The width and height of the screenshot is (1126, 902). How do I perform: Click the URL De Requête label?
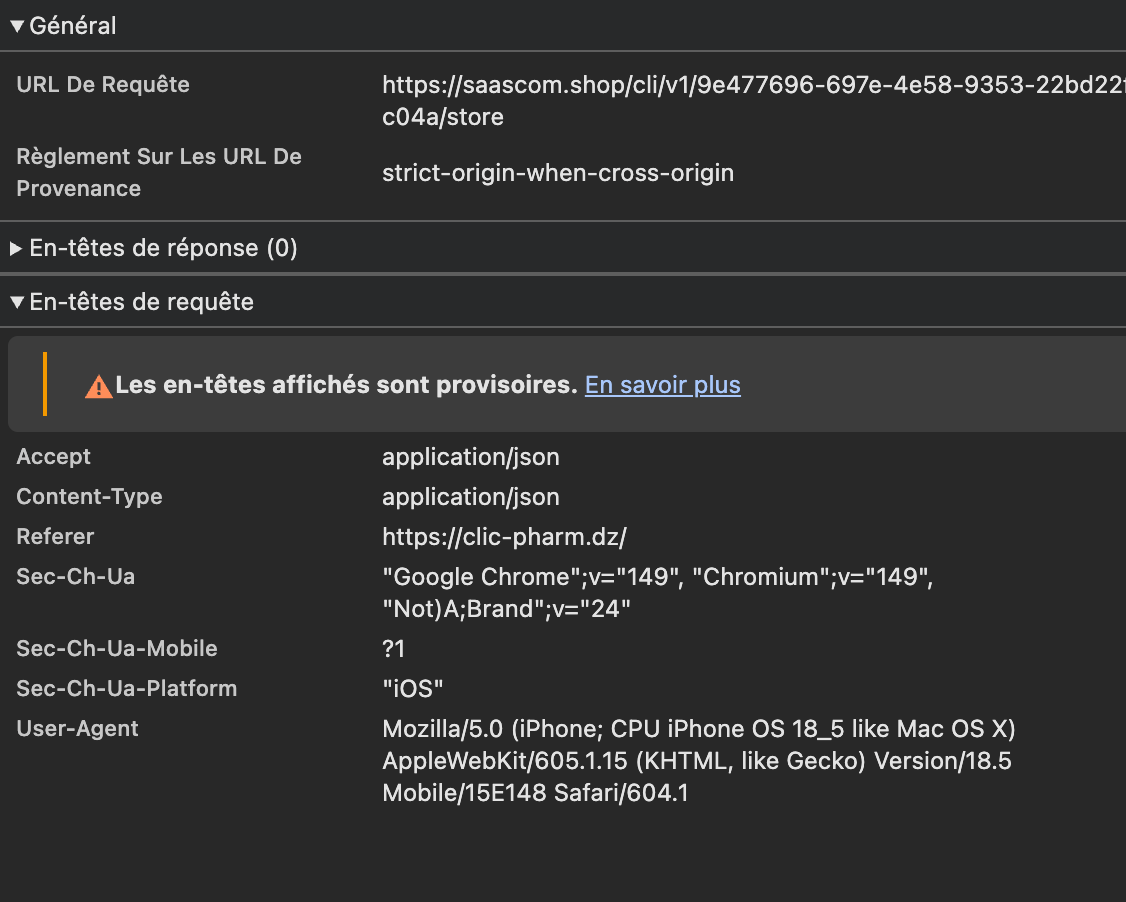[x=103, y=85]
